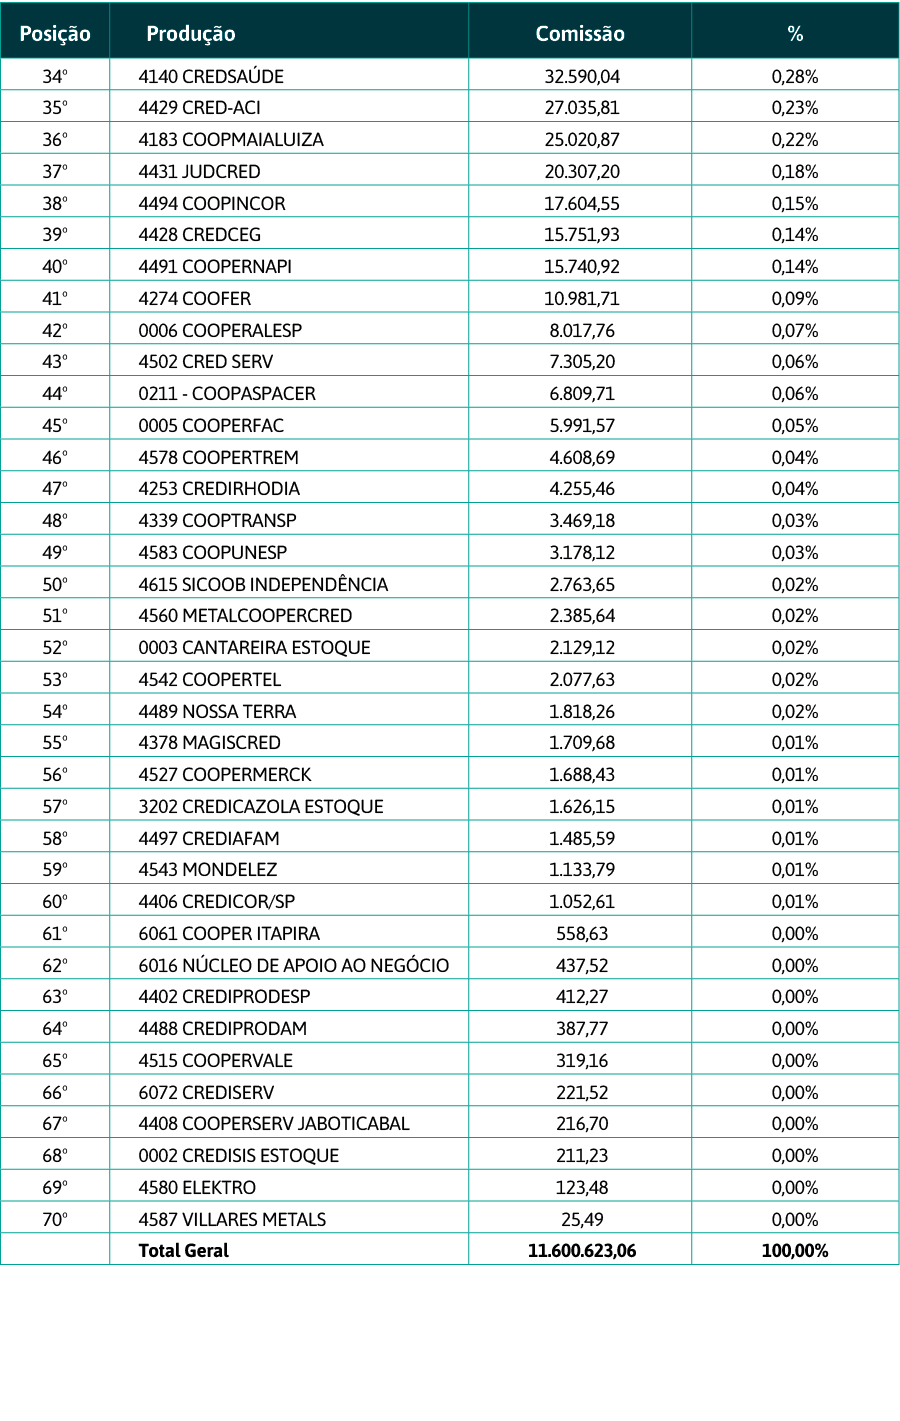This screenshot has height=1421, width=900.
Task: Click the total commission 11.600.623,06
Action: 582,1251
